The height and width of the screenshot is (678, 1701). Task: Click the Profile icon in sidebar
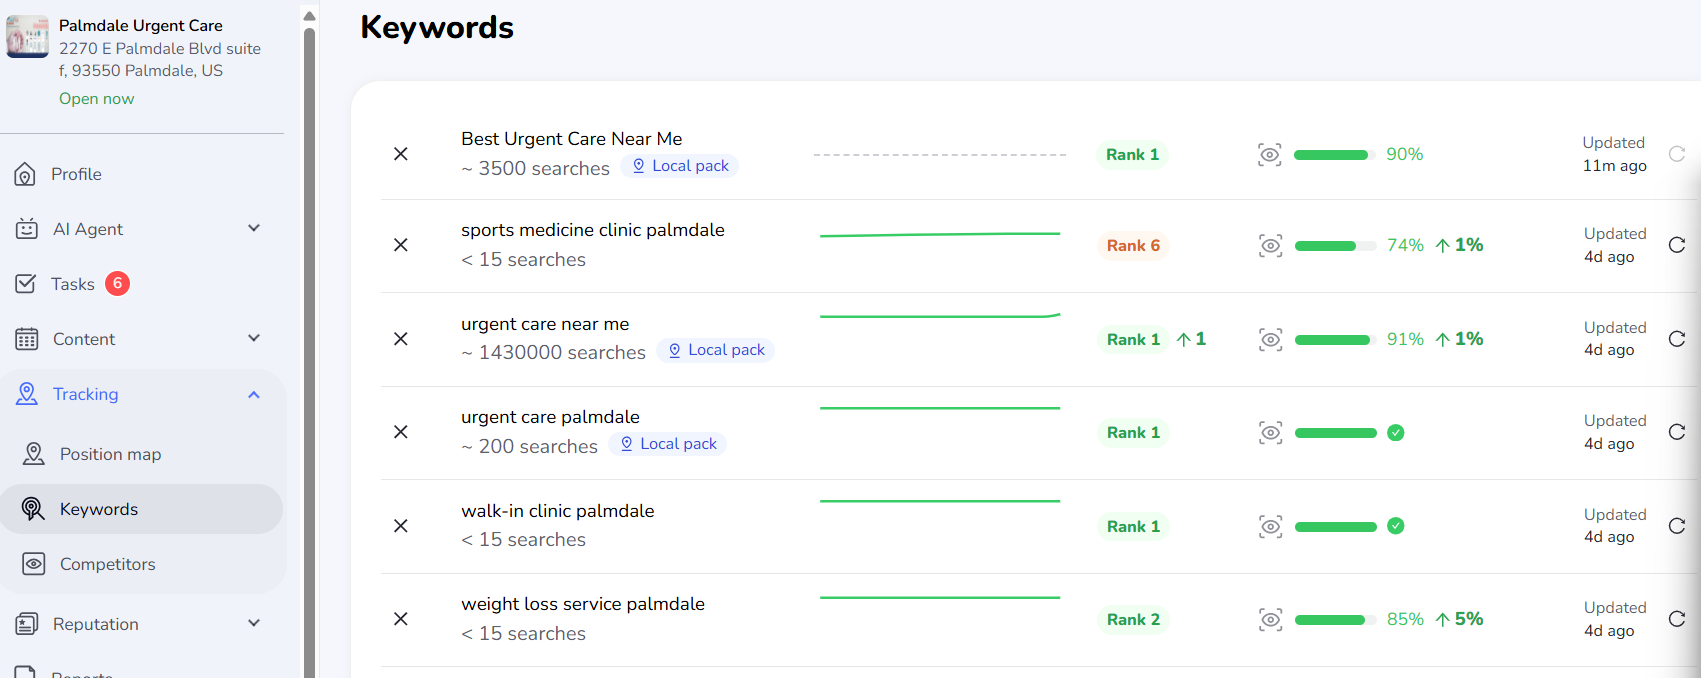click(26, 175)
